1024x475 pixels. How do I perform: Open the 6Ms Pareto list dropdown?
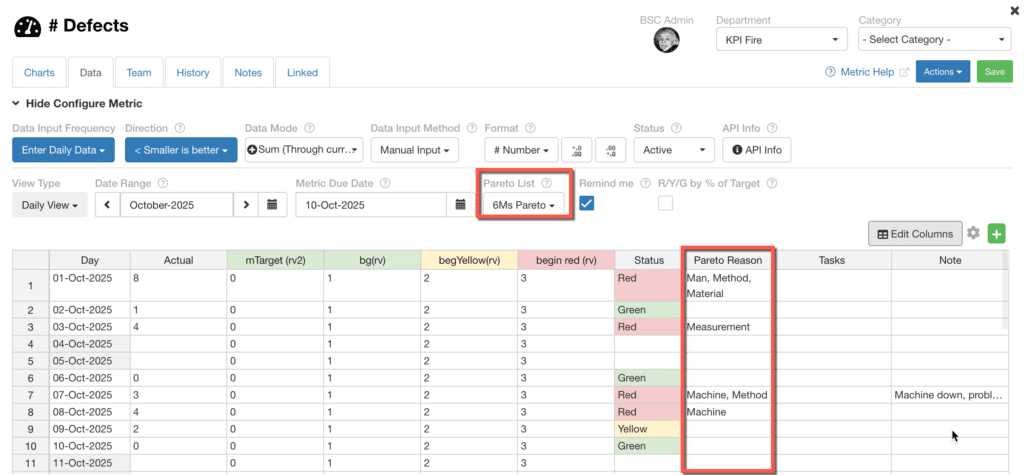coord(523,204)
